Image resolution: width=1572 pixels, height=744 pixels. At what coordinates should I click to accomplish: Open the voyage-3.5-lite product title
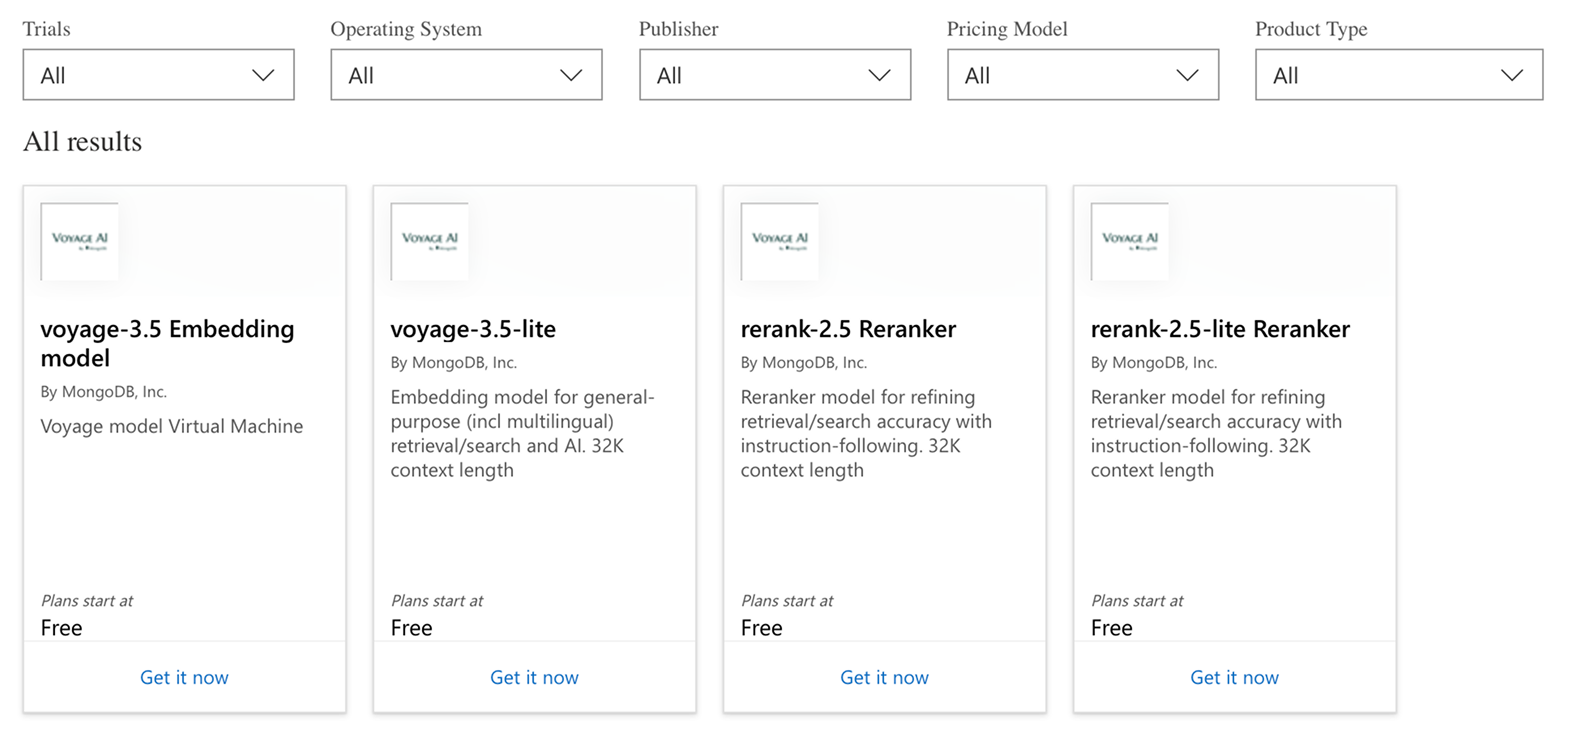[x=473, y=329]
